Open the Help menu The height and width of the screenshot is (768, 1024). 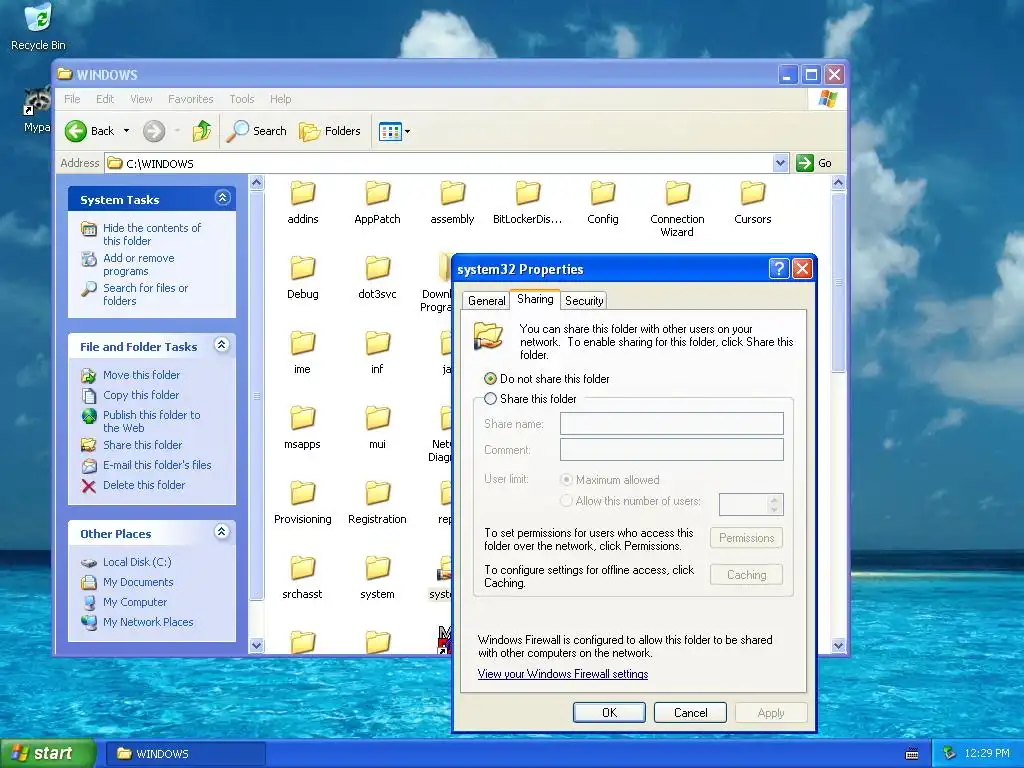pyautogui.click(x=280, y=99)
